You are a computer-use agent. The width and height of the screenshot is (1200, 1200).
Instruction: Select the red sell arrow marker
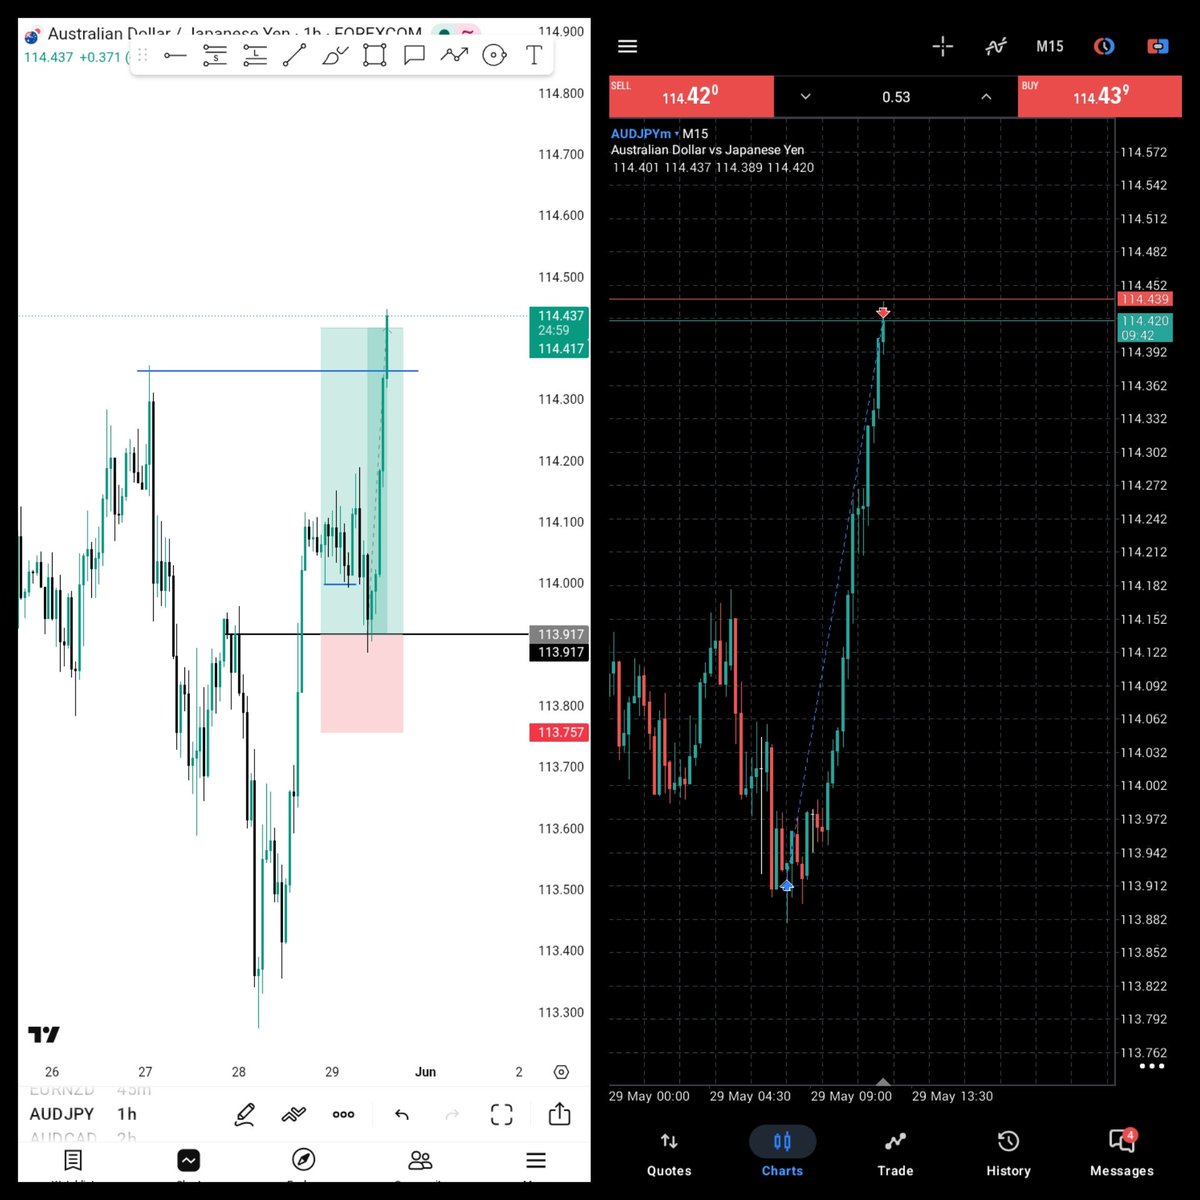883,312
